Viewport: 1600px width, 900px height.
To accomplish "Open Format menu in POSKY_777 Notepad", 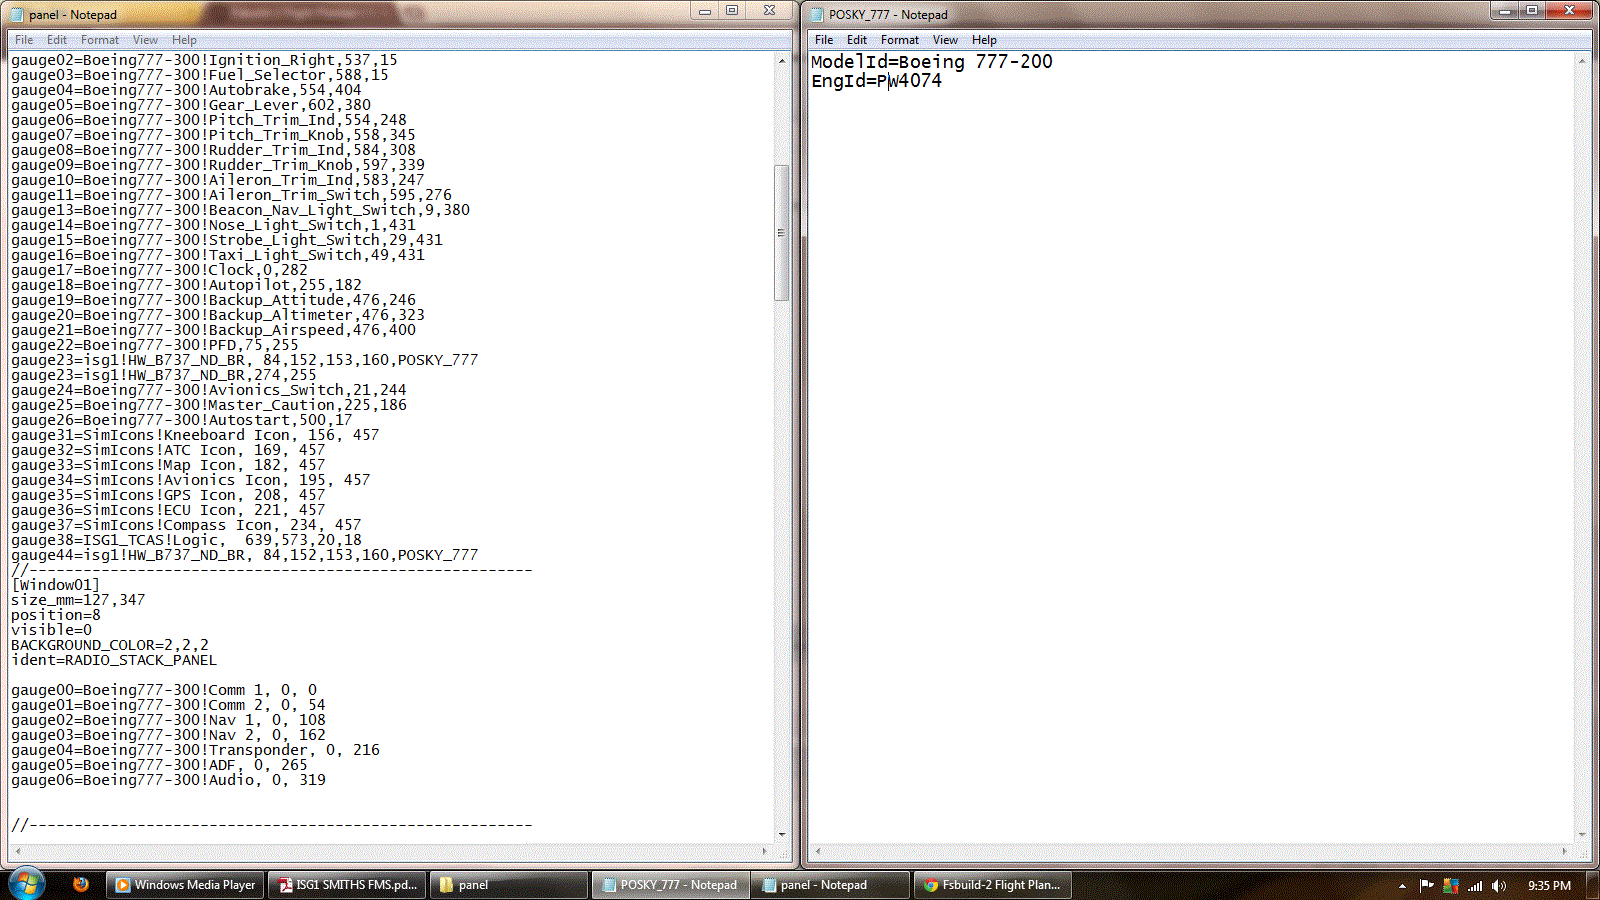I will pos(900,40).
